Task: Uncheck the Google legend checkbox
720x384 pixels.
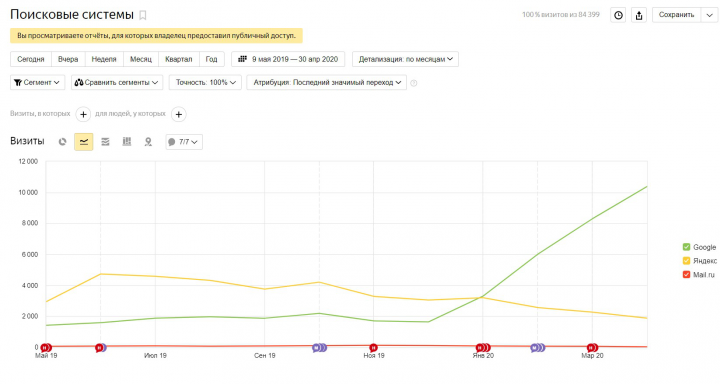Action: (686, 247)
